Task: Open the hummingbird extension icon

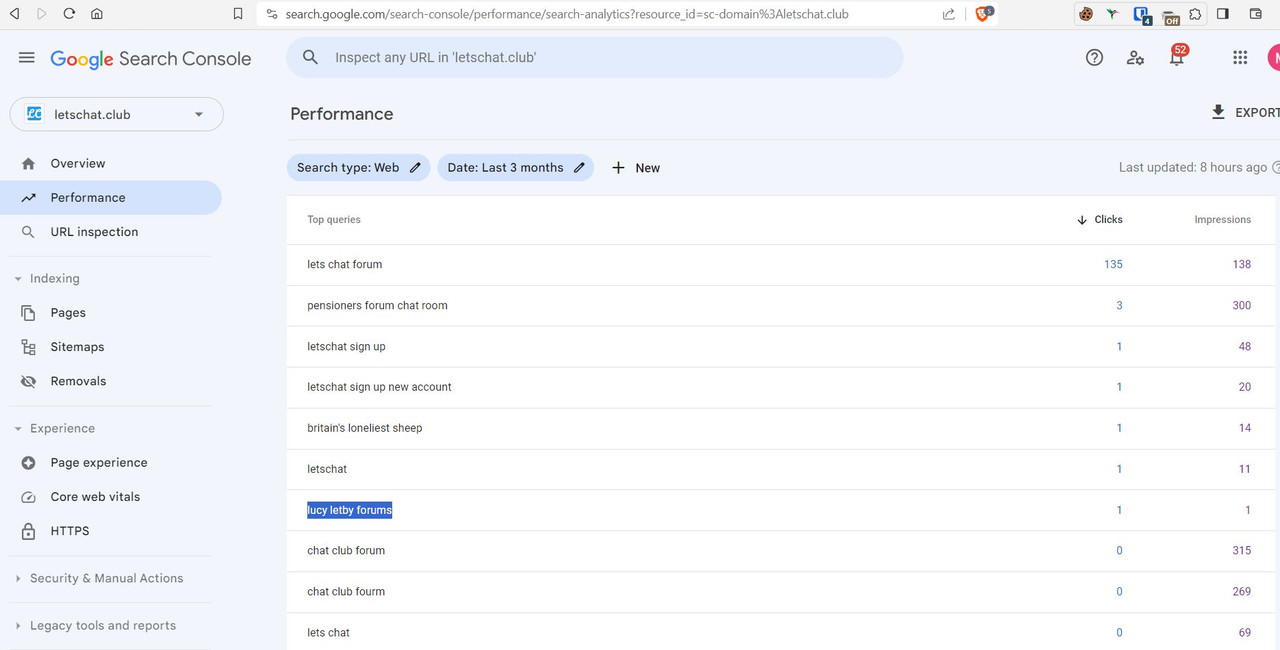Action: (1112, 14)
